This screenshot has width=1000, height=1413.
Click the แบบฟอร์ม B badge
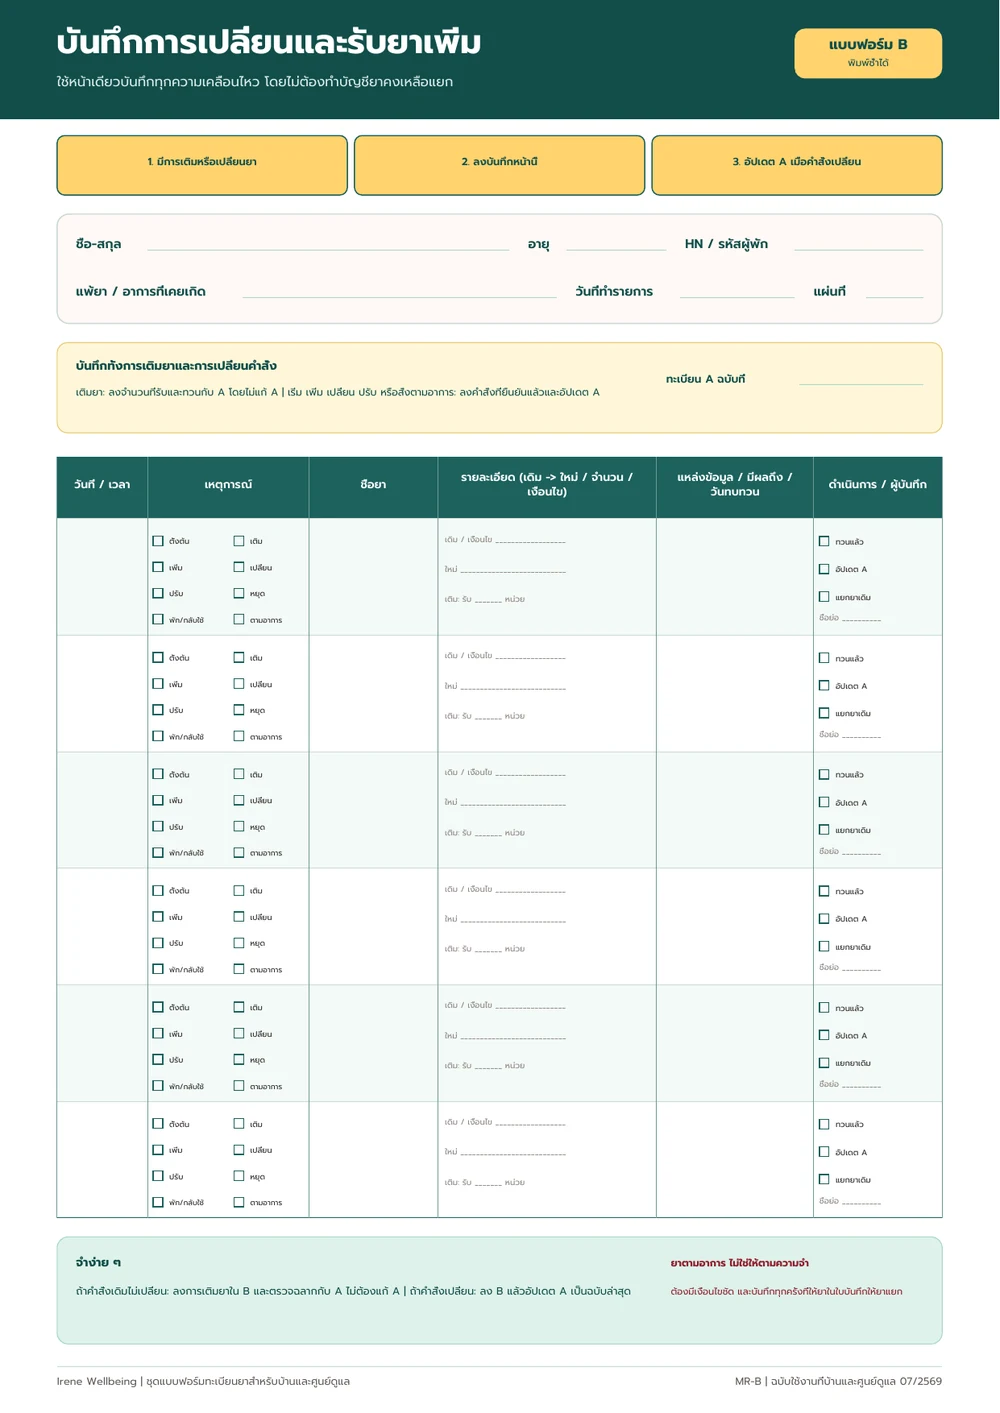pyautogui.click(x=868, y=53)
